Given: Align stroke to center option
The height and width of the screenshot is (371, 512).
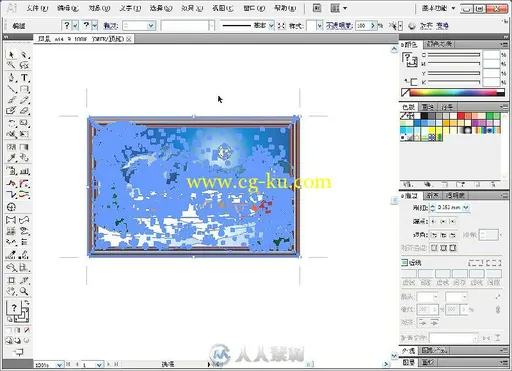Looking at the screenshot, I should 434,248.
